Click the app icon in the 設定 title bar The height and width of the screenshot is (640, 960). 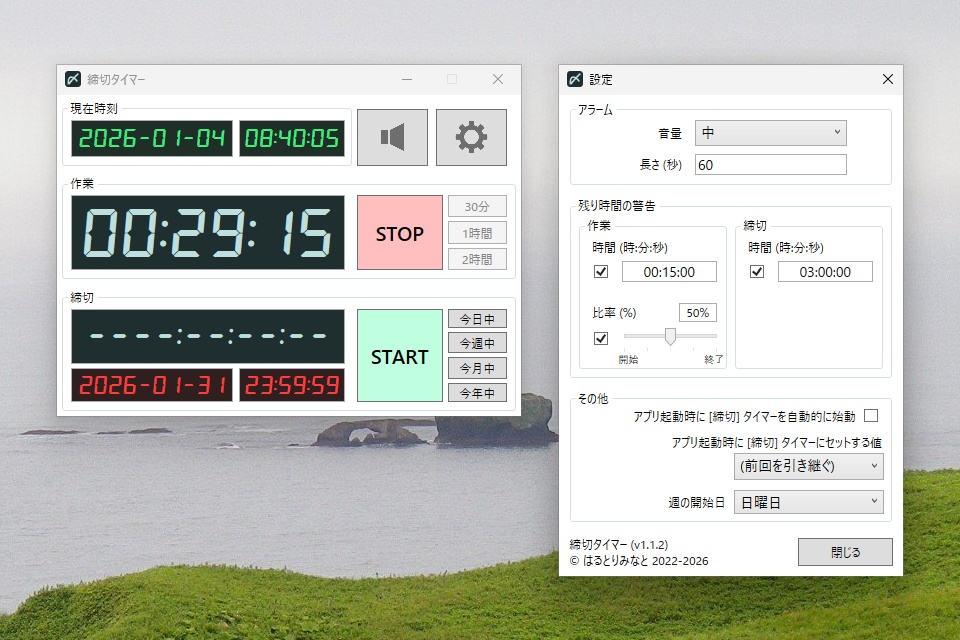tap(575, 79)
